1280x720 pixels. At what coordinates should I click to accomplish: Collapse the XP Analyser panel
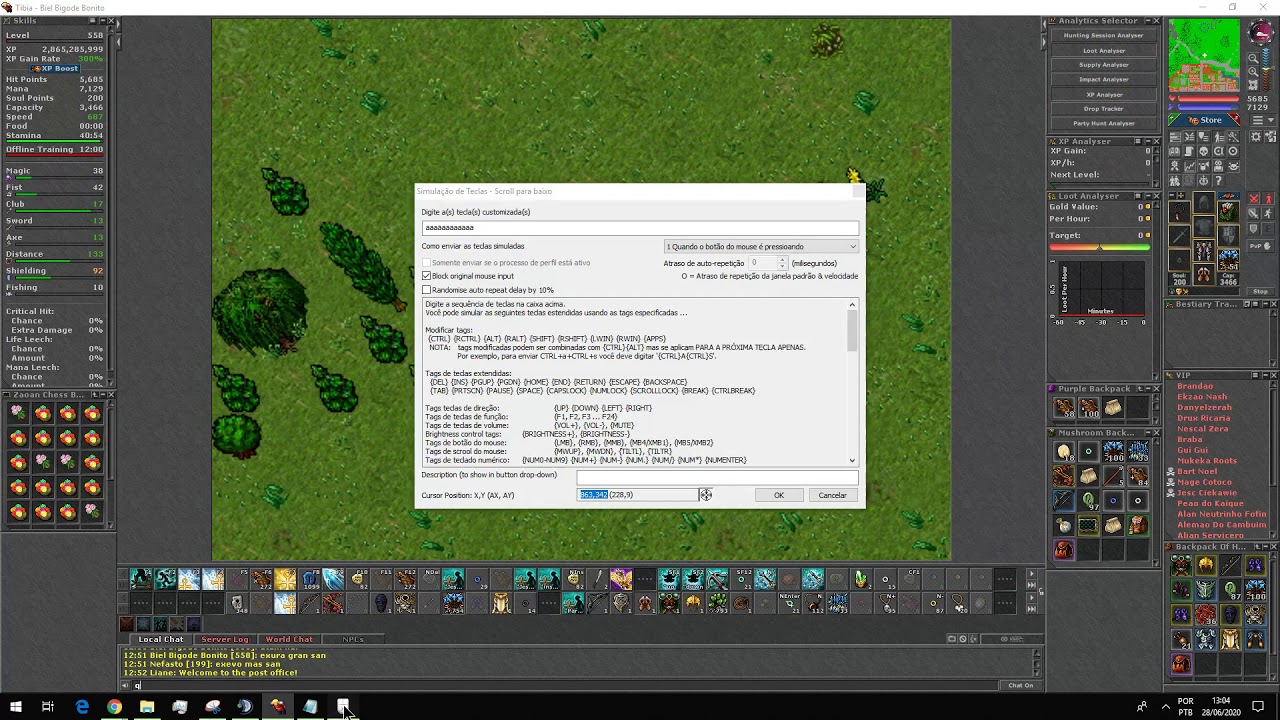[x=1147, y=141]
